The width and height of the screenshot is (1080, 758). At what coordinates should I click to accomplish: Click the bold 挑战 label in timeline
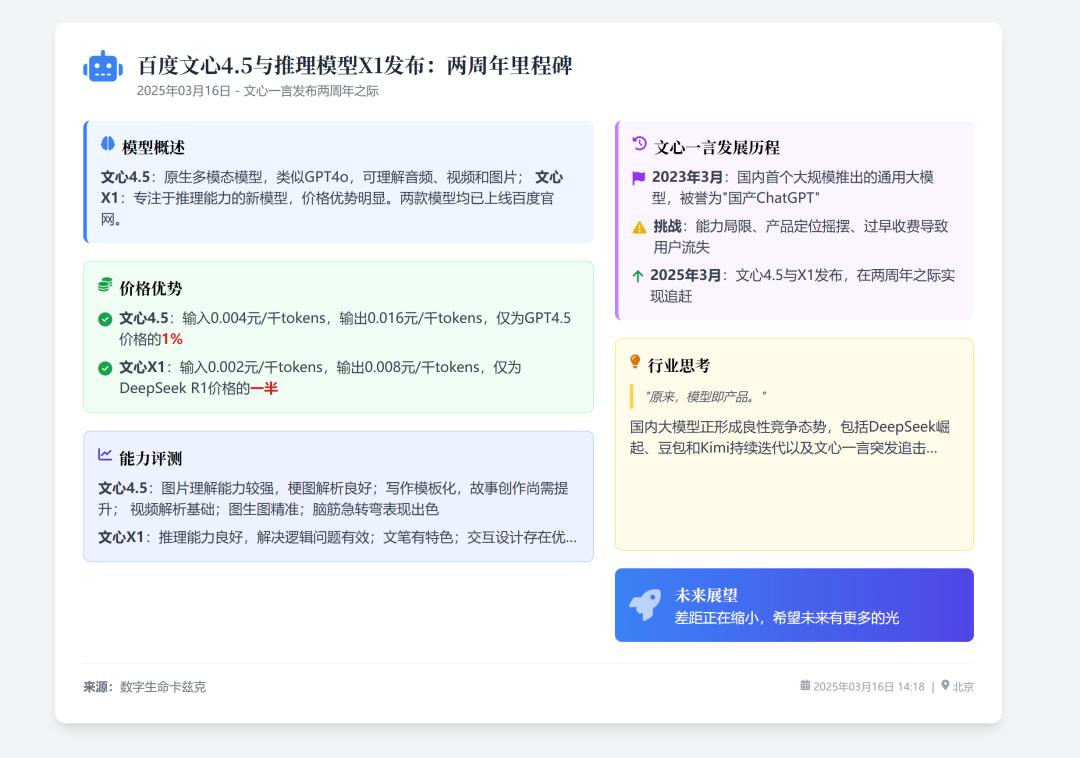[667, 226]
